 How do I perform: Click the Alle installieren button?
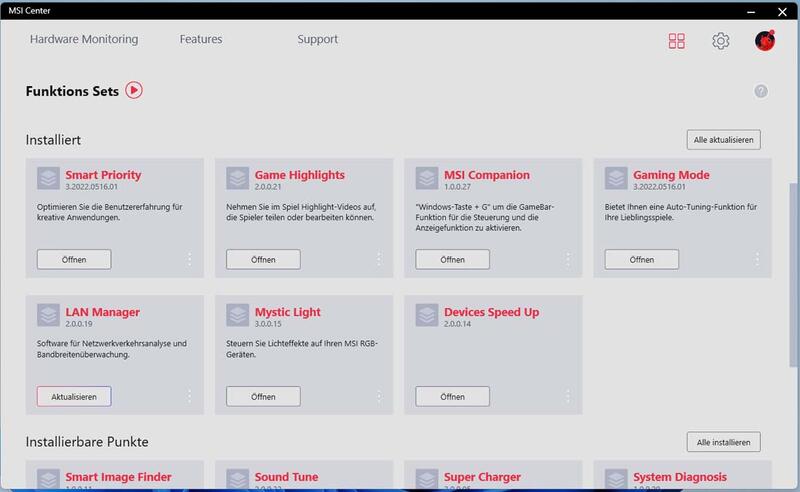pyautogui.click(x=723, y=442)
